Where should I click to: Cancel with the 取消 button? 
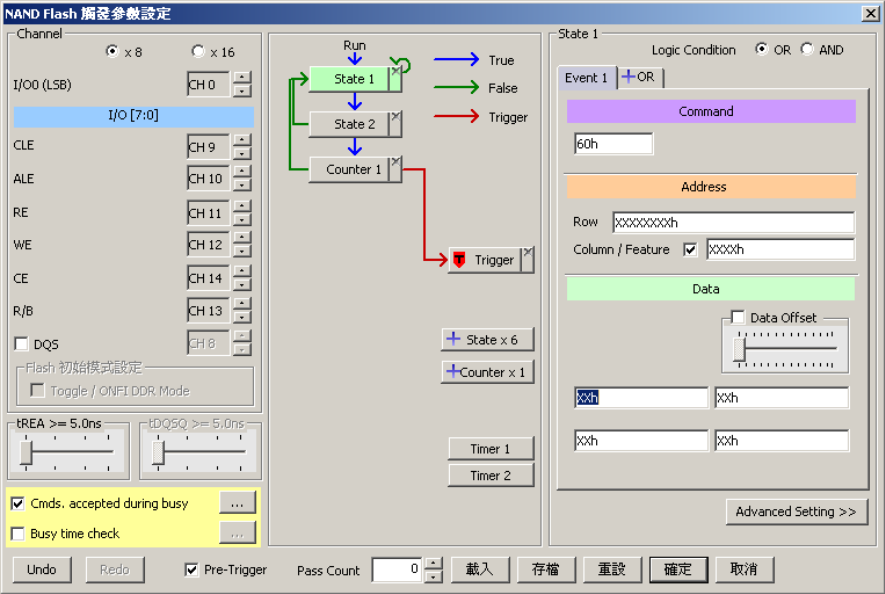point(744,569)
